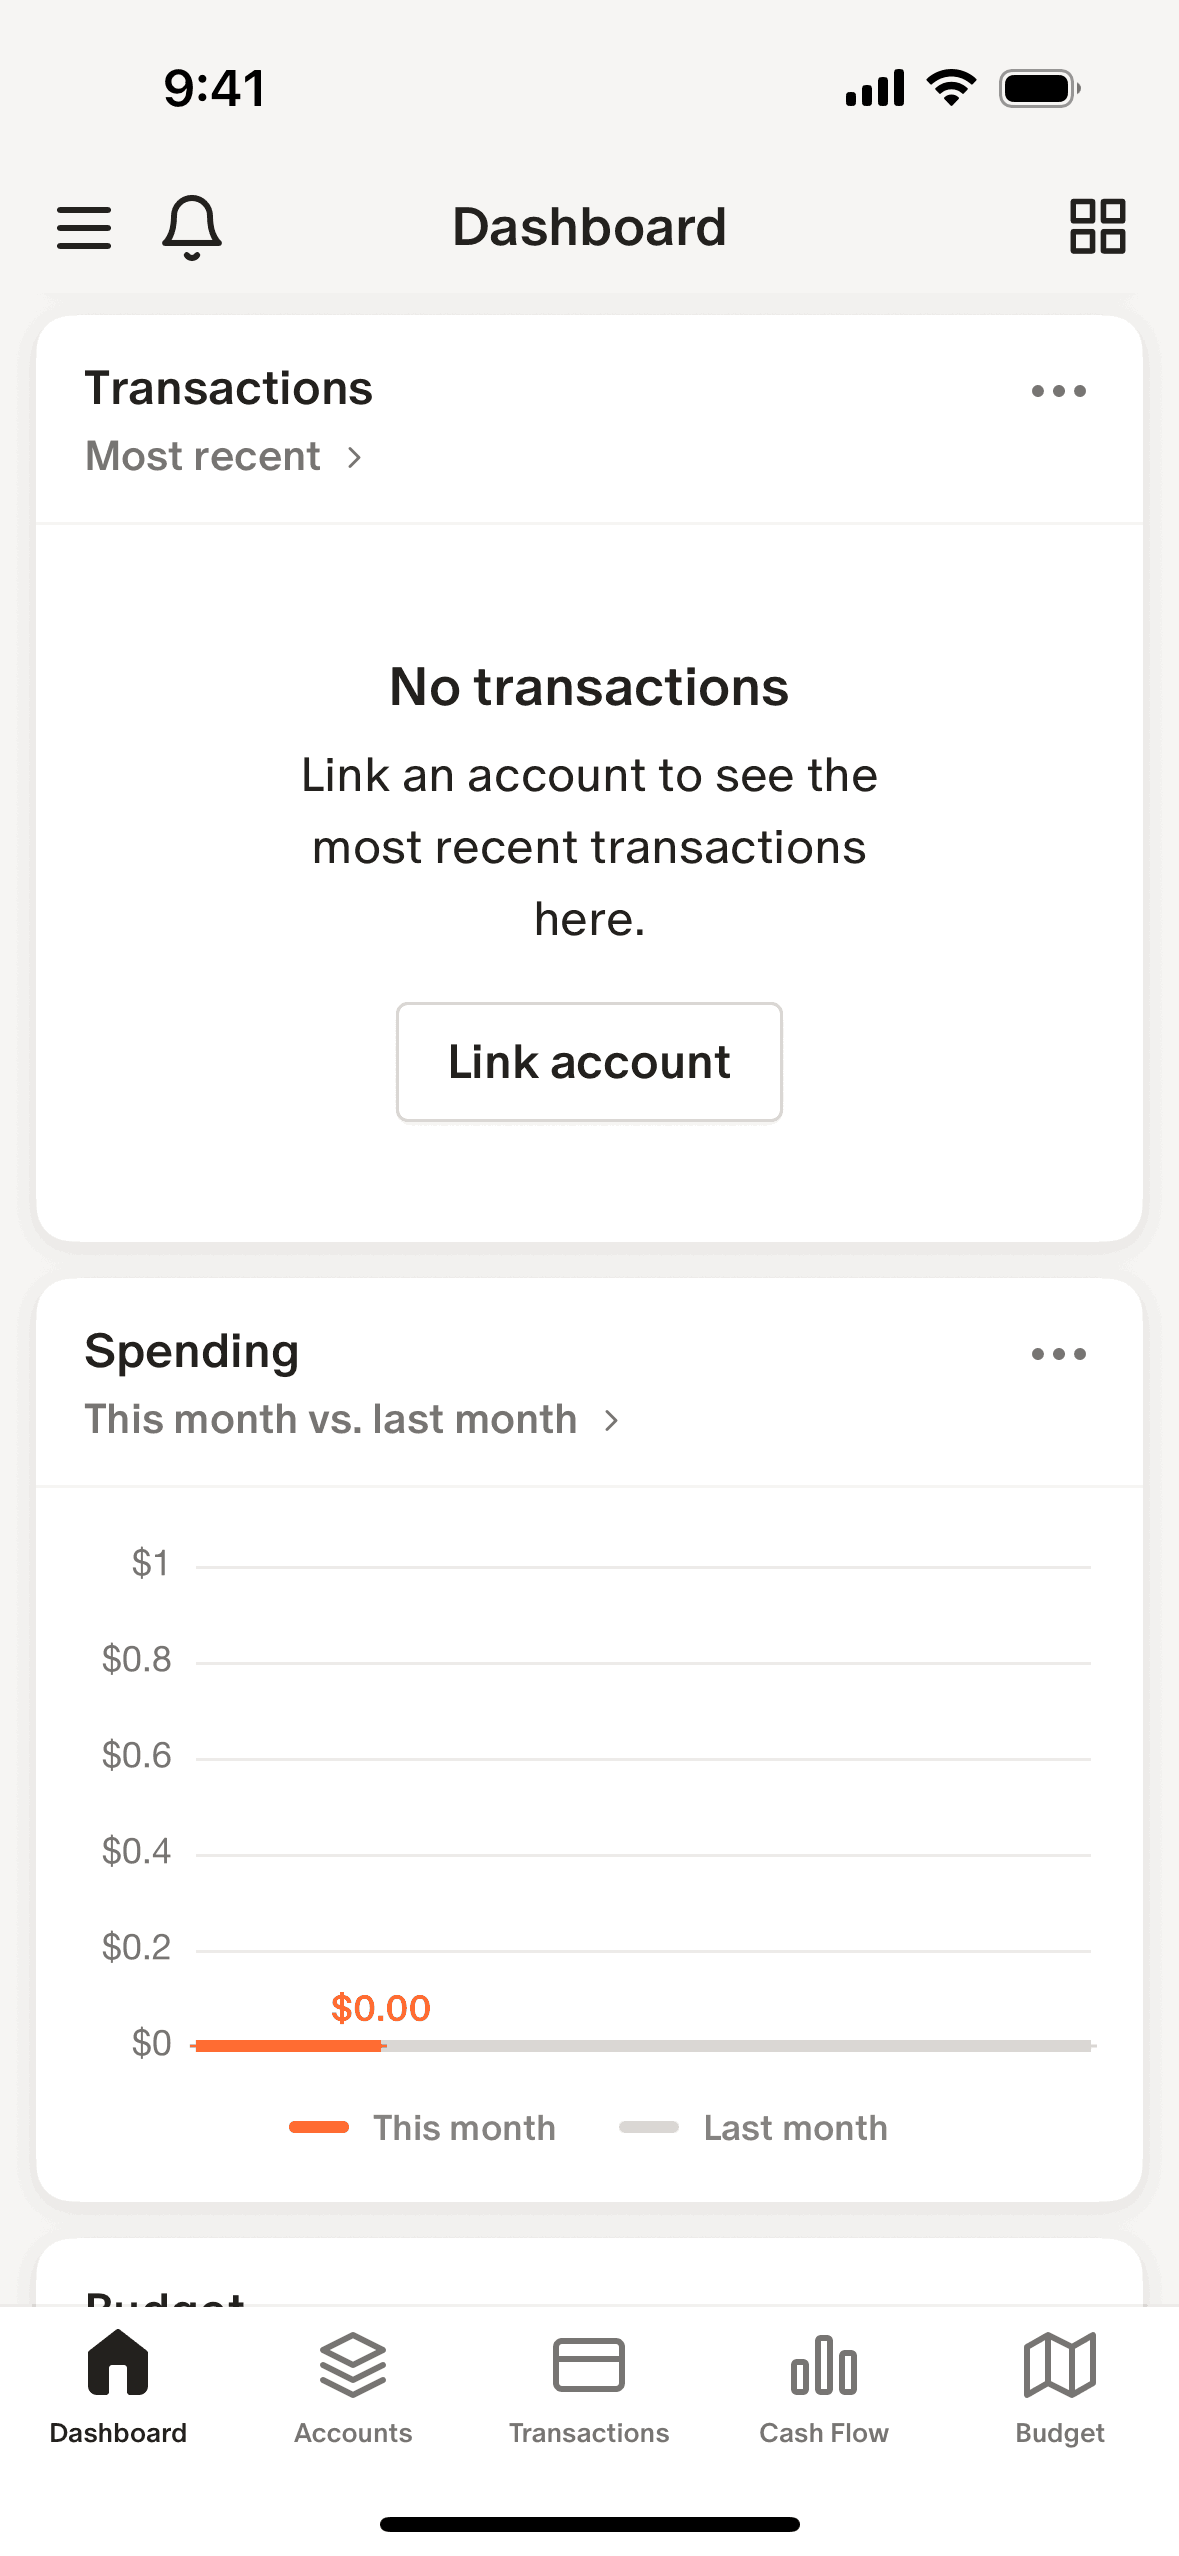Tap This month vs. last month link
Viewport: 1179px width, 2556px height.
(x=331, y=1419)
